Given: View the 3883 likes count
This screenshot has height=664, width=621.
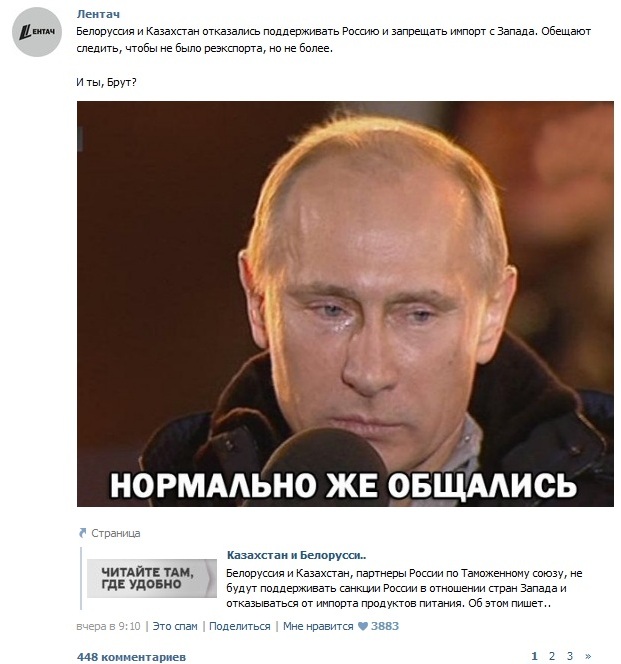Looking at the screenshot, I should click(385, 626).
